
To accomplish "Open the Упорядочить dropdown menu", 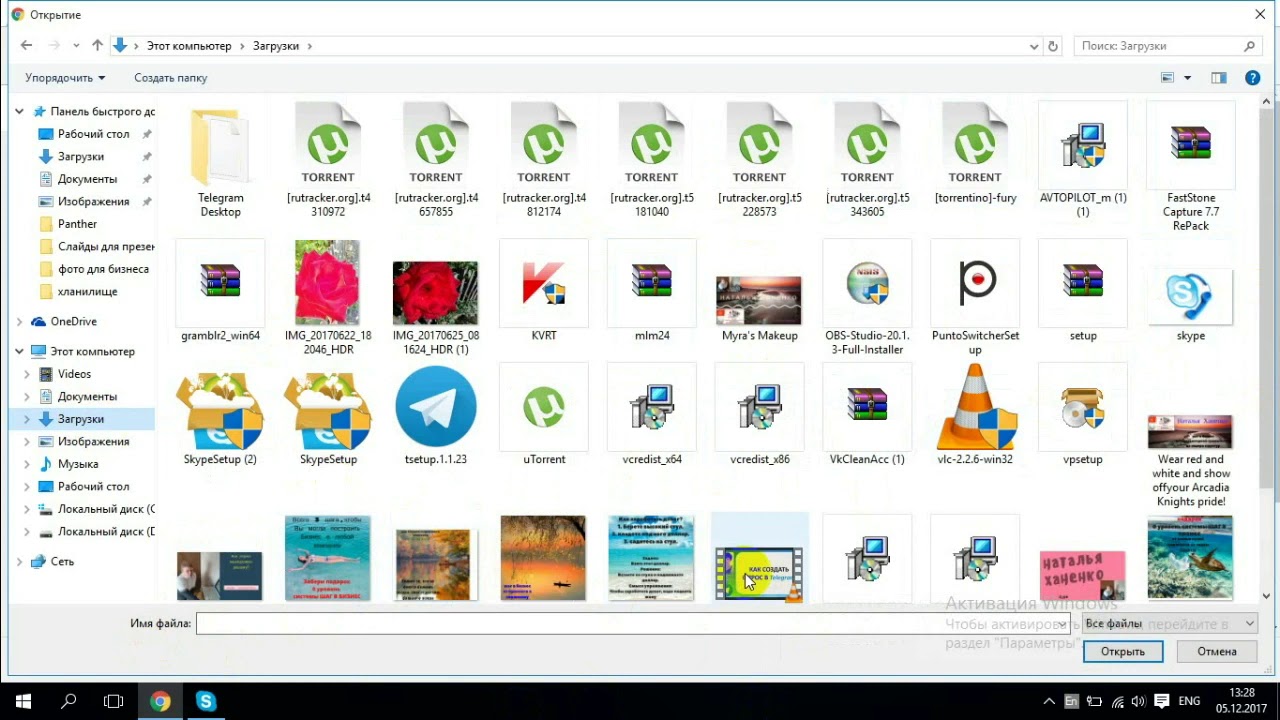I will tap(65, 78).
